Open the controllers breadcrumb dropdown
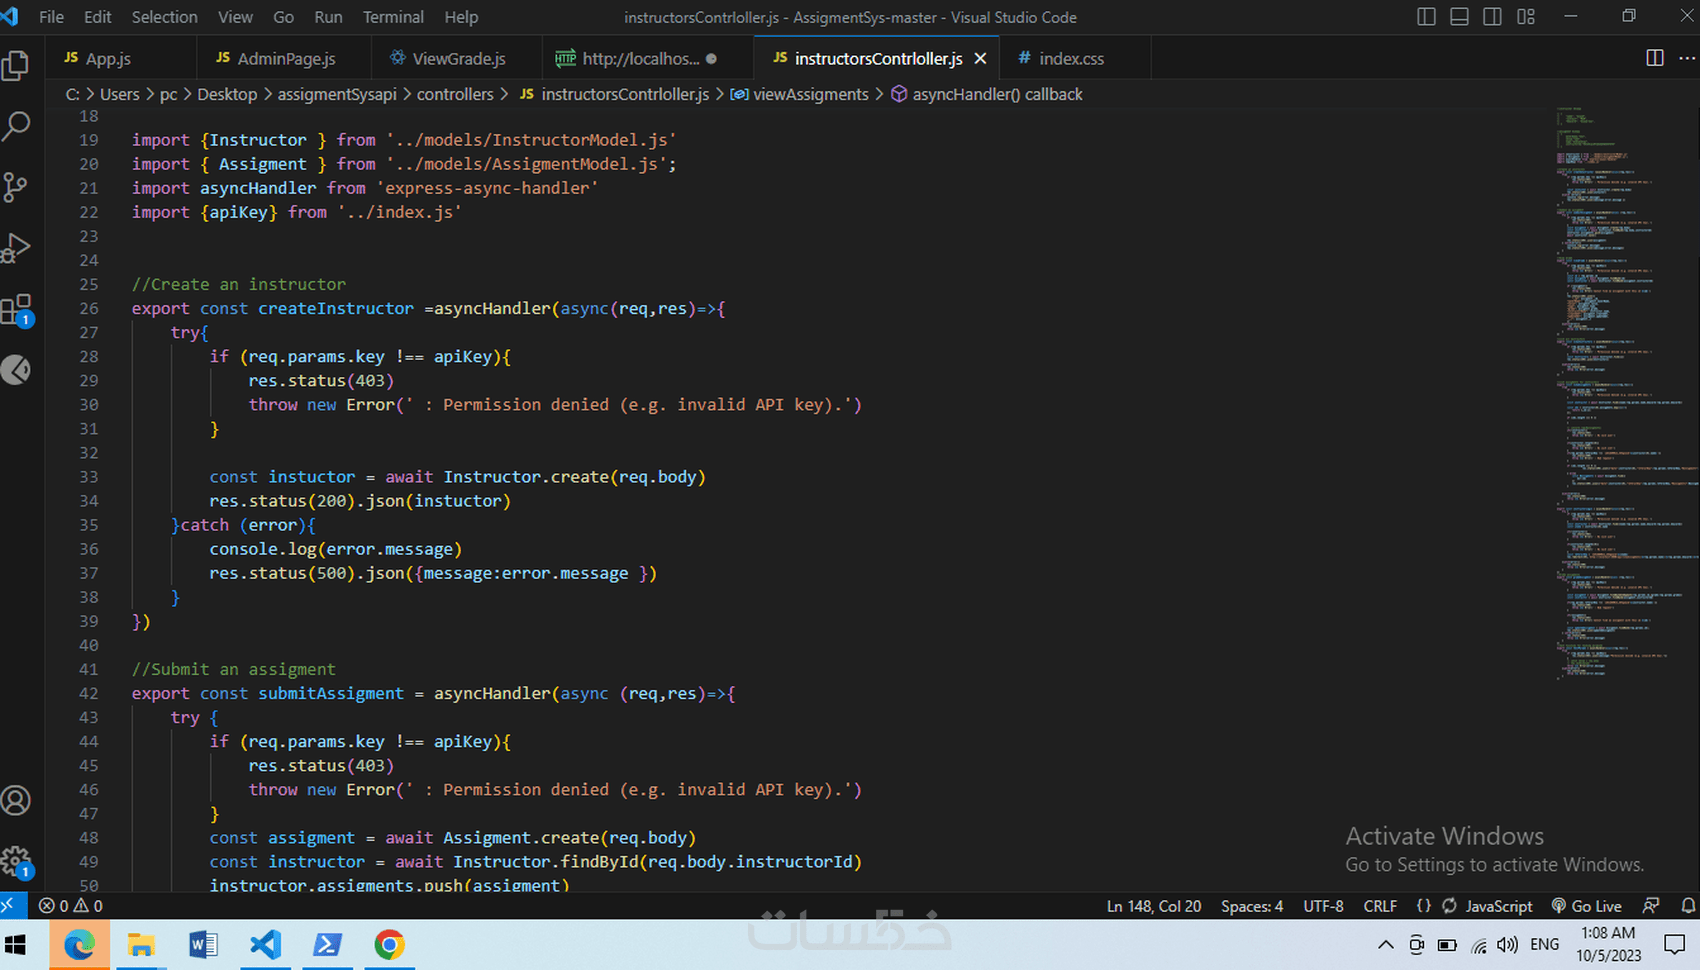The height and width of the screenshot is (970, 1700). [456, 94]
